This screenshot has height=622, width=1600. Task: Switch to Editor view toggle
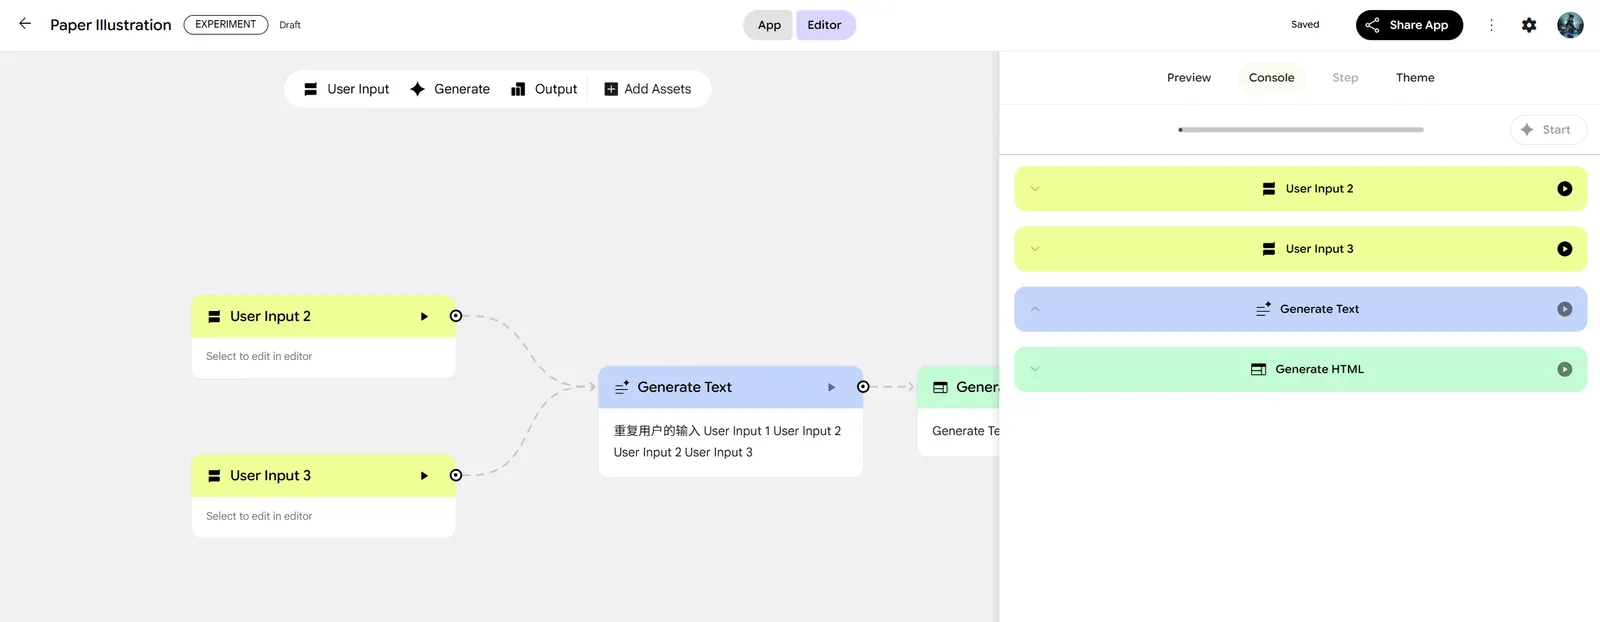click(x=824, y=25)
